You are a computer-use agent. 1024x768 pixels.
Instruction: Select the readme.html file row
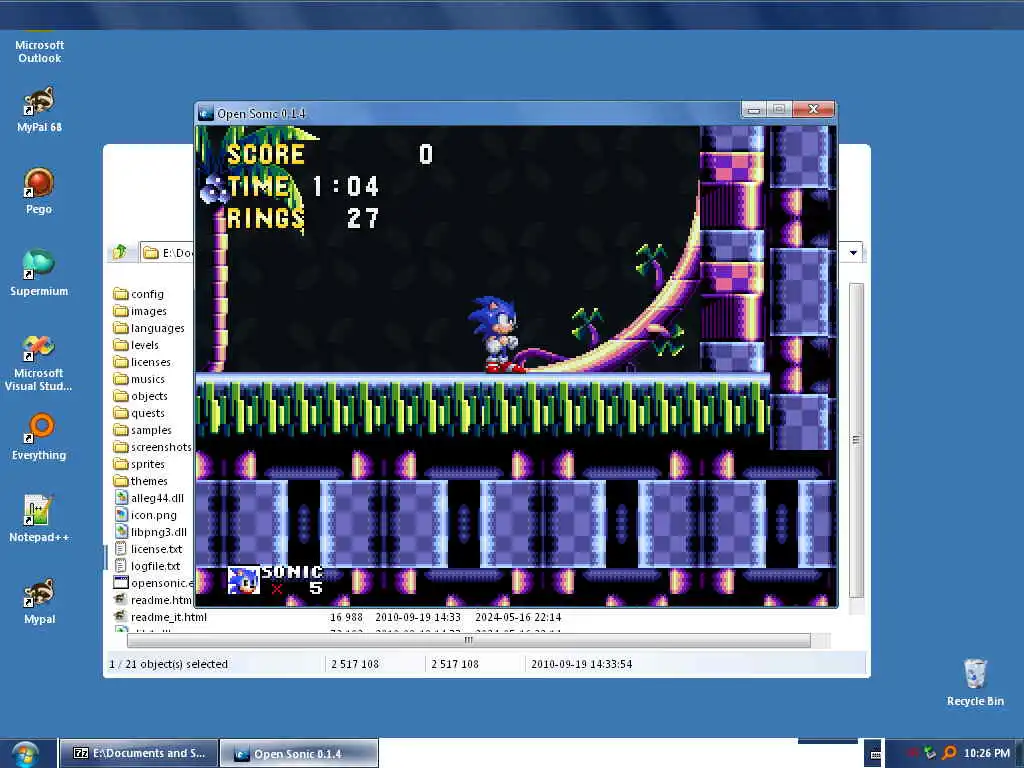(153, 600)
